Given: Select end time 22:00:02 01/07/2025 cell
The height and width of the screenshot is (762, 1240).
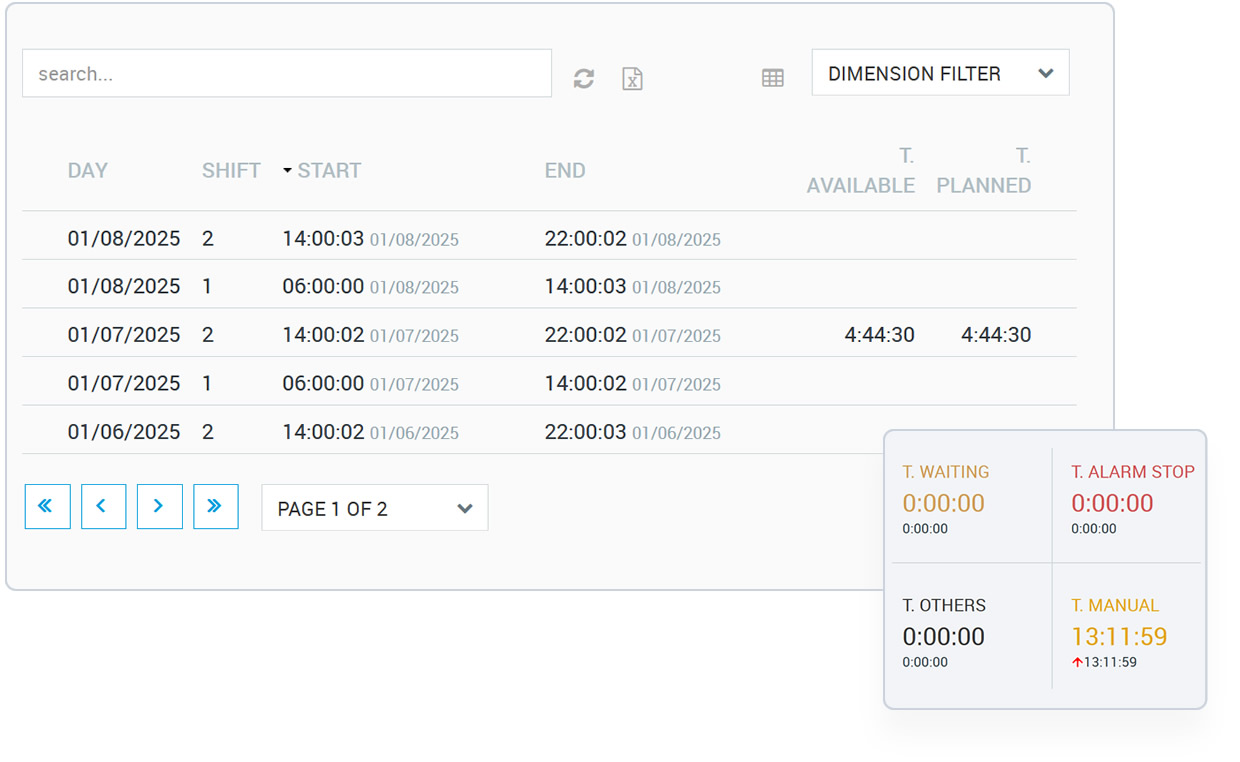Looking at the screenshot, I should point(633,335).
